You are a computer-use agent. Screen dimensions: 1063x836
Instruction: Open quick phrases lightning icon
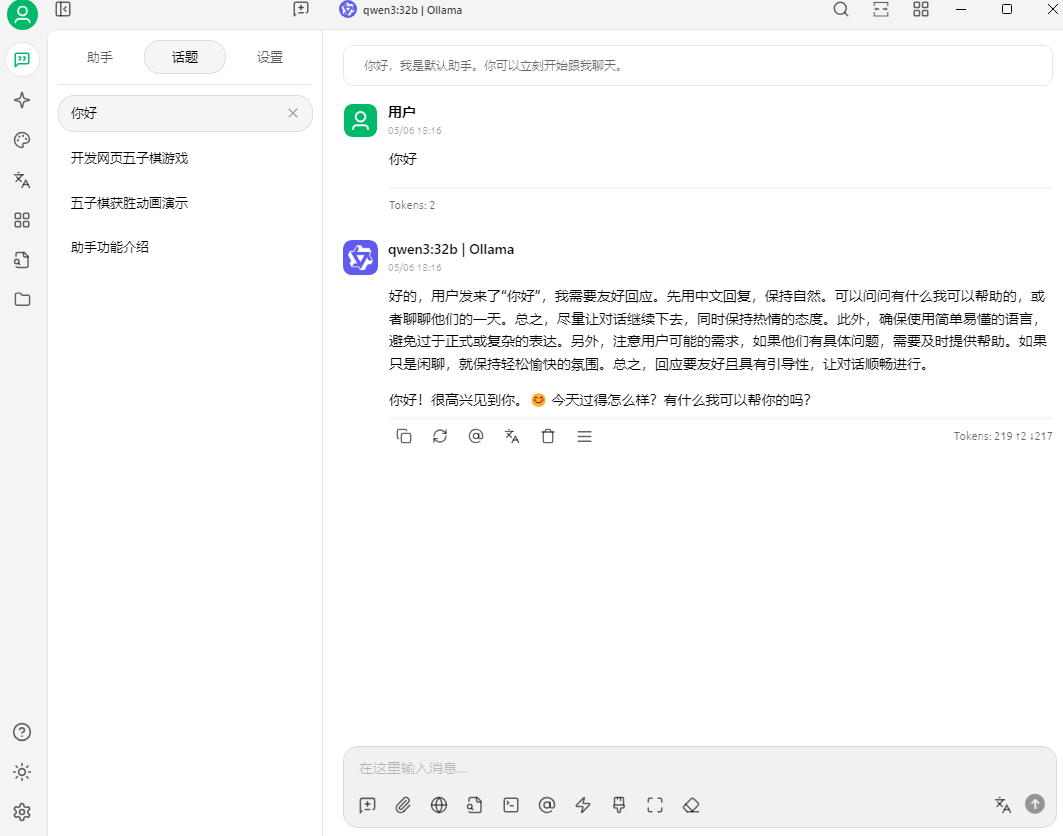click(x=583, y=805)
